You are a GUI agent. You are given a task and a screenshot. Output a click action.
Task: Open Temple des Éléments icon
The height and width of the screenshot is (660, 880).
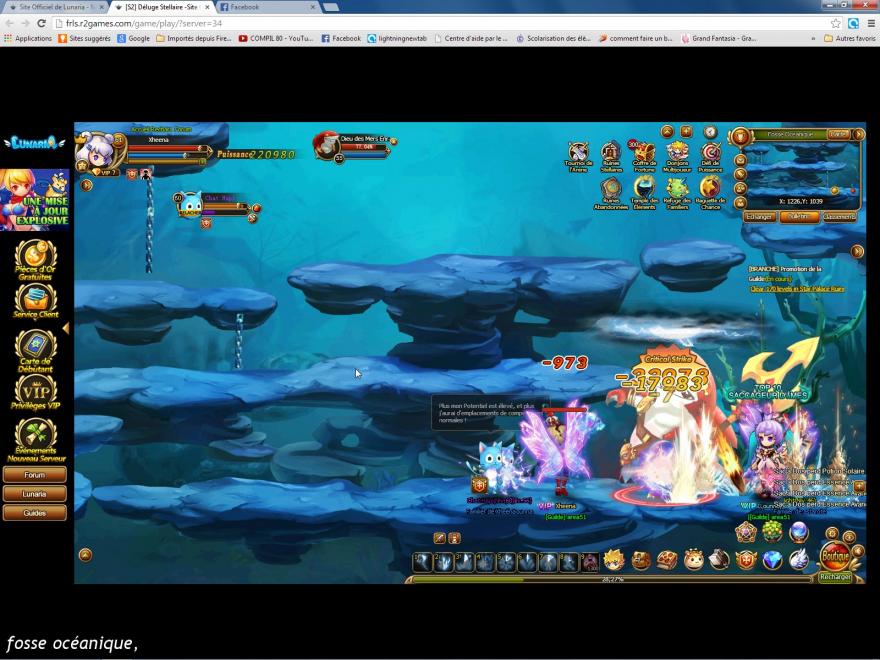(644, 189)
